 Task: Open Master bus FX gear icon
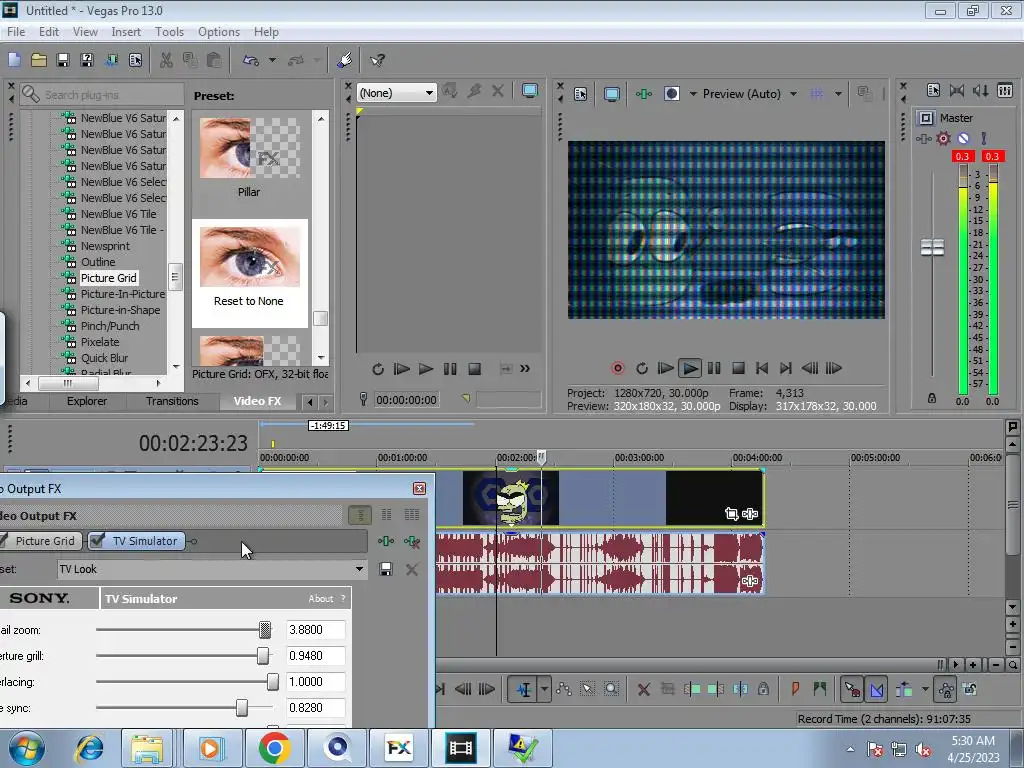pyautogui.click(x=943, y=138)
